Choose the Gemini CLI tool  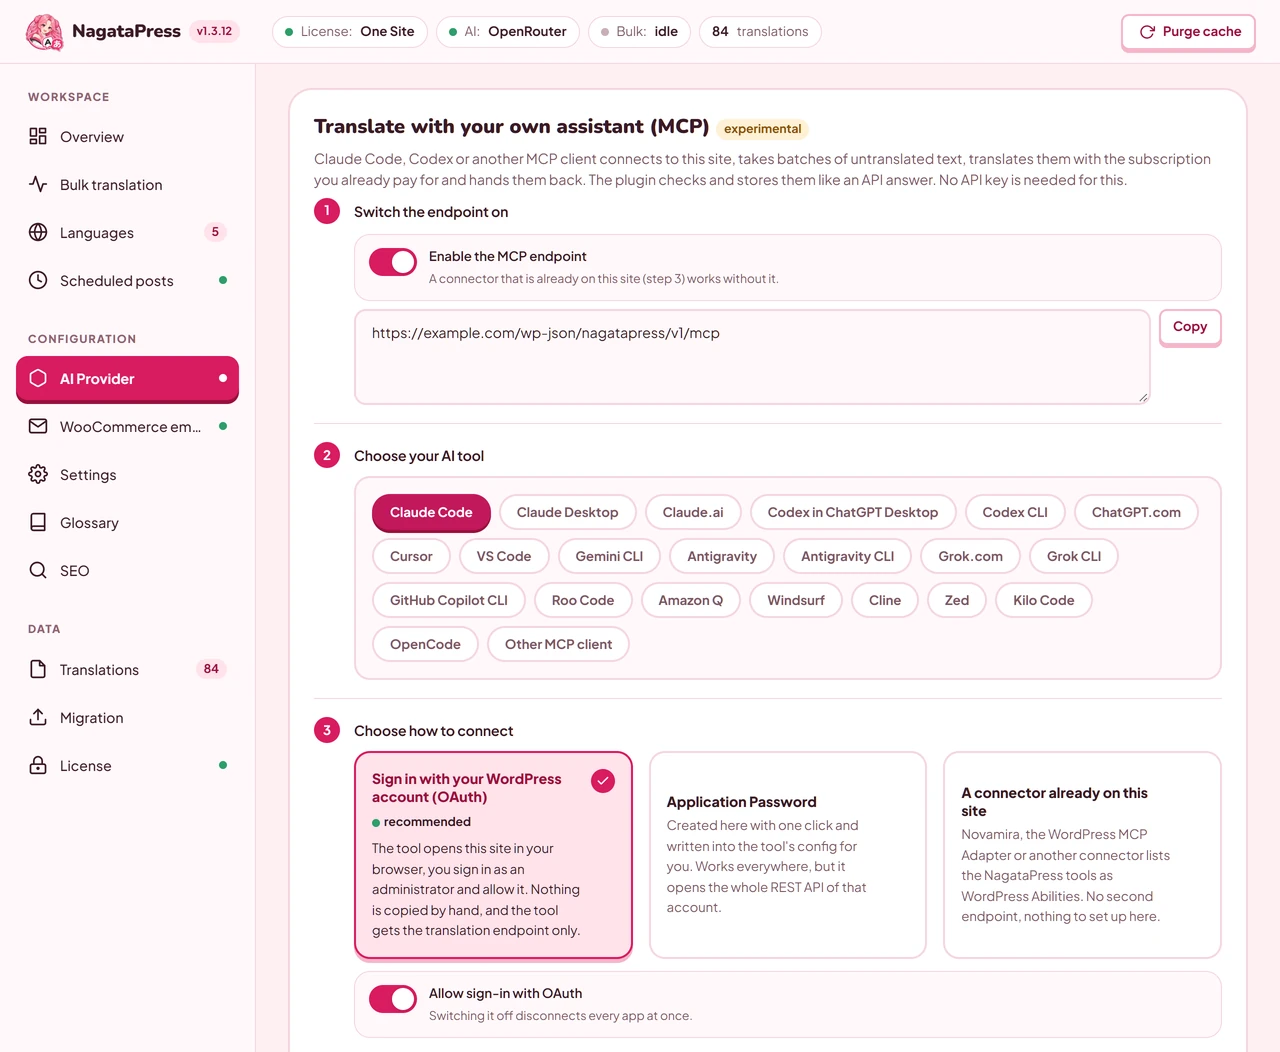pos(609,556)
